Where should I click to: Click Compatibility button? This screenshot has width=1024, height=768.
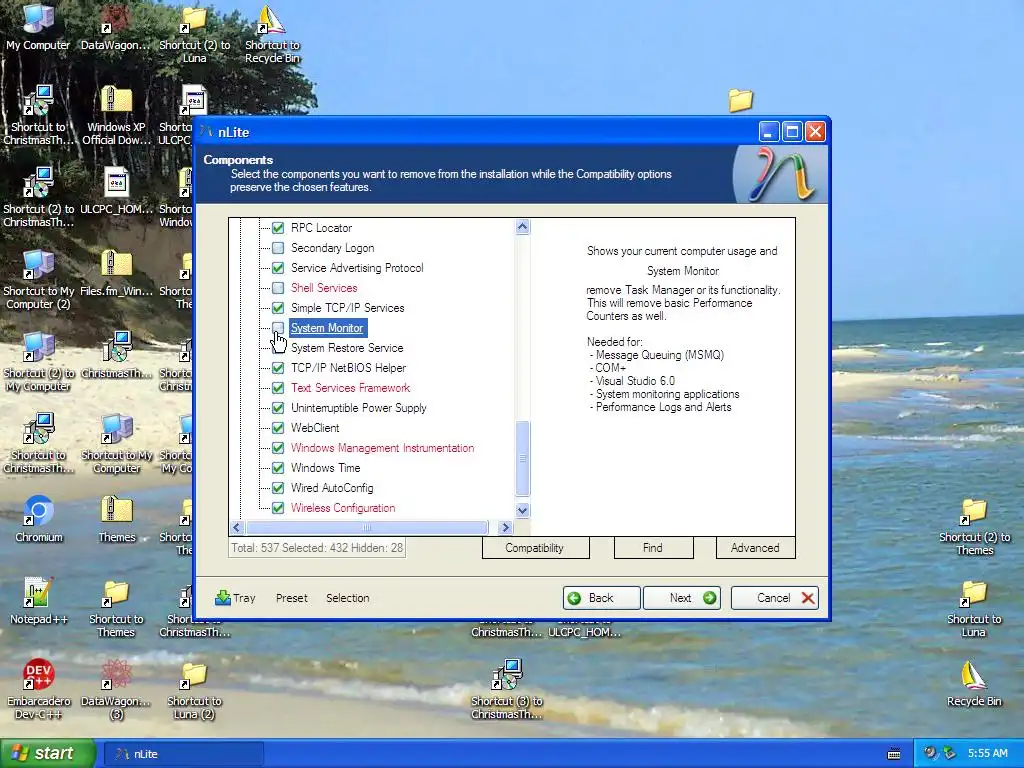tap(535, 548)
